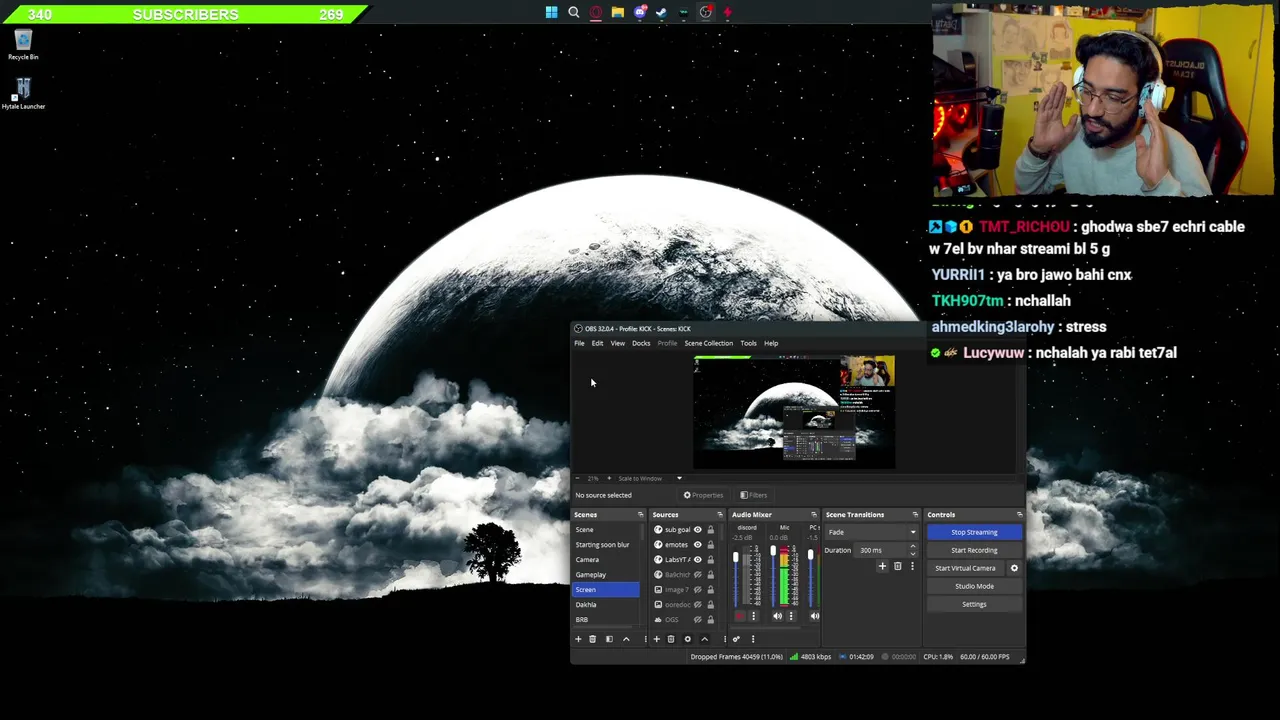Unlock the sub goal source

pyautogui.click(x=711, y=530)
